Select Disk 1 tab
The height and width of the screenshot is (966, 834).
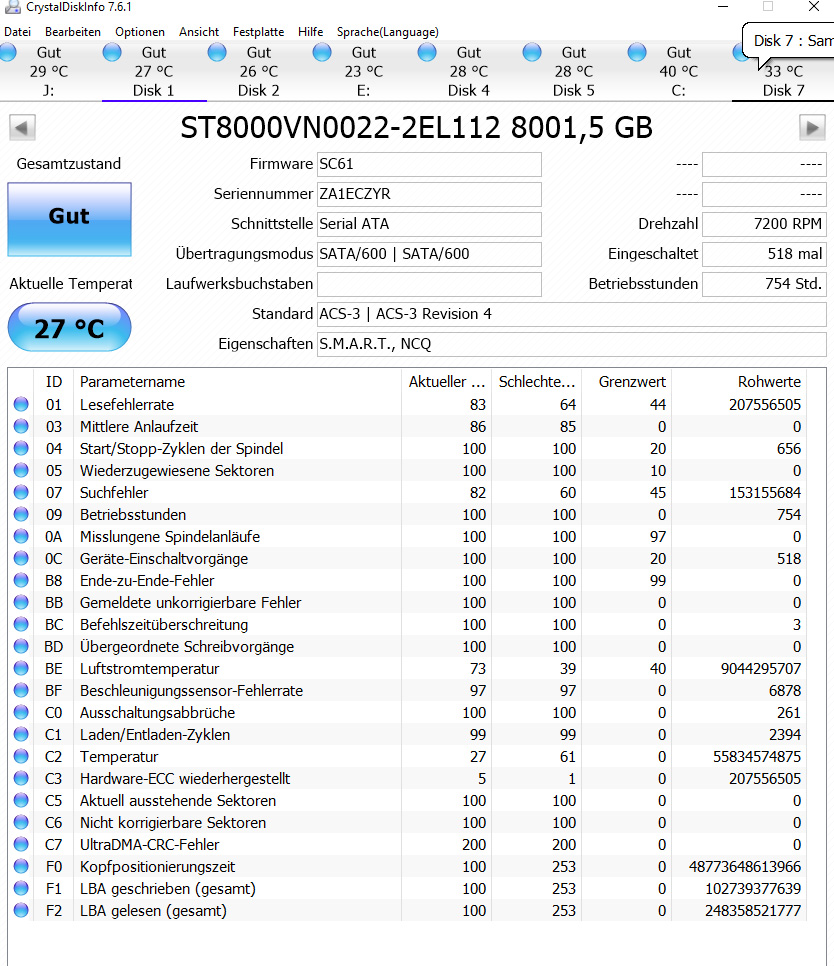point(154,71)
